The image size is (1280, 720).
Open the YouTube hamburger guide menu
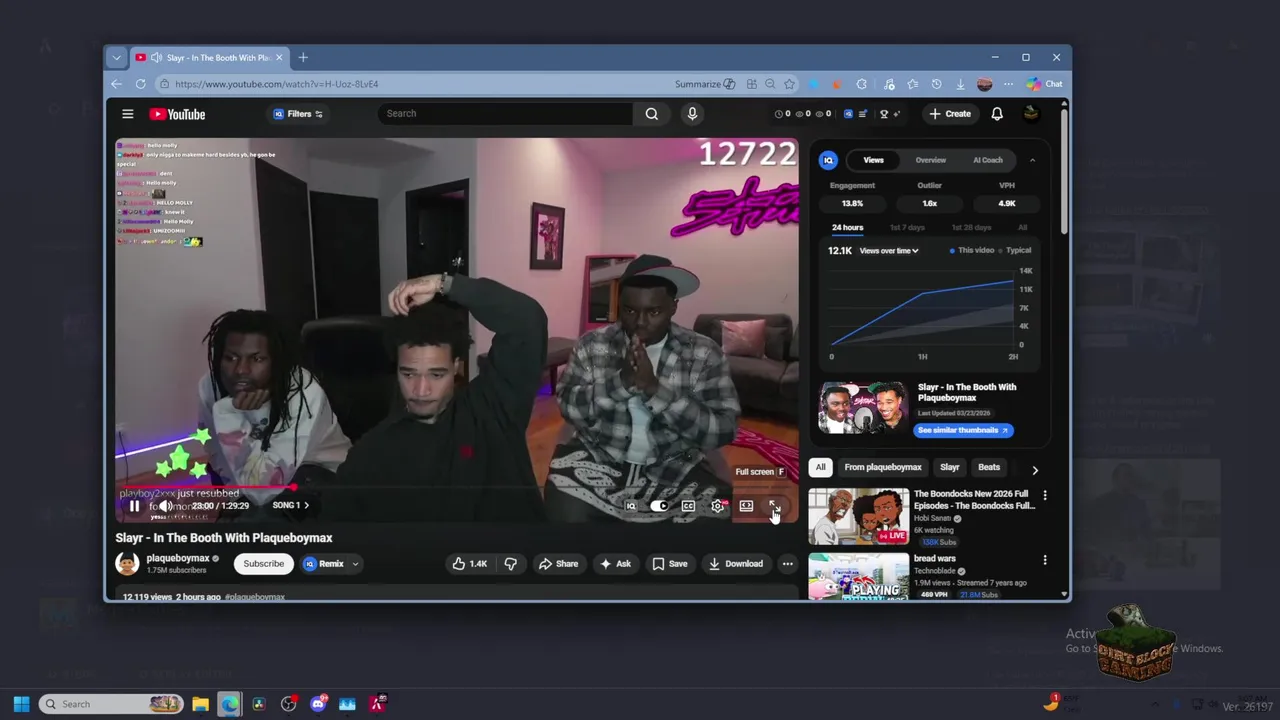(128, 114)
